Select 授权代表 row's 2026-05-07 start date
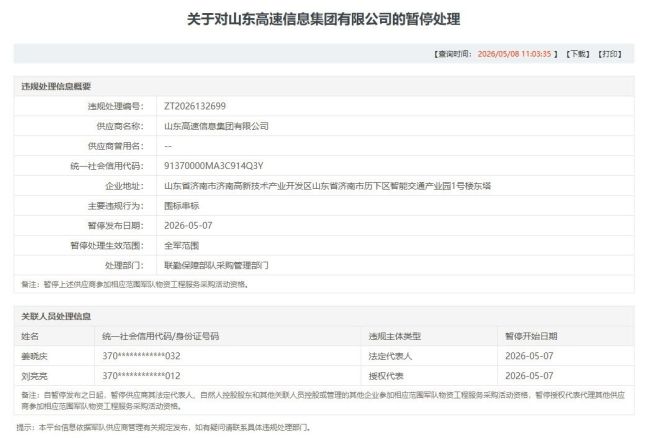Viewport: 650px width, 445px height. (529, 376)
